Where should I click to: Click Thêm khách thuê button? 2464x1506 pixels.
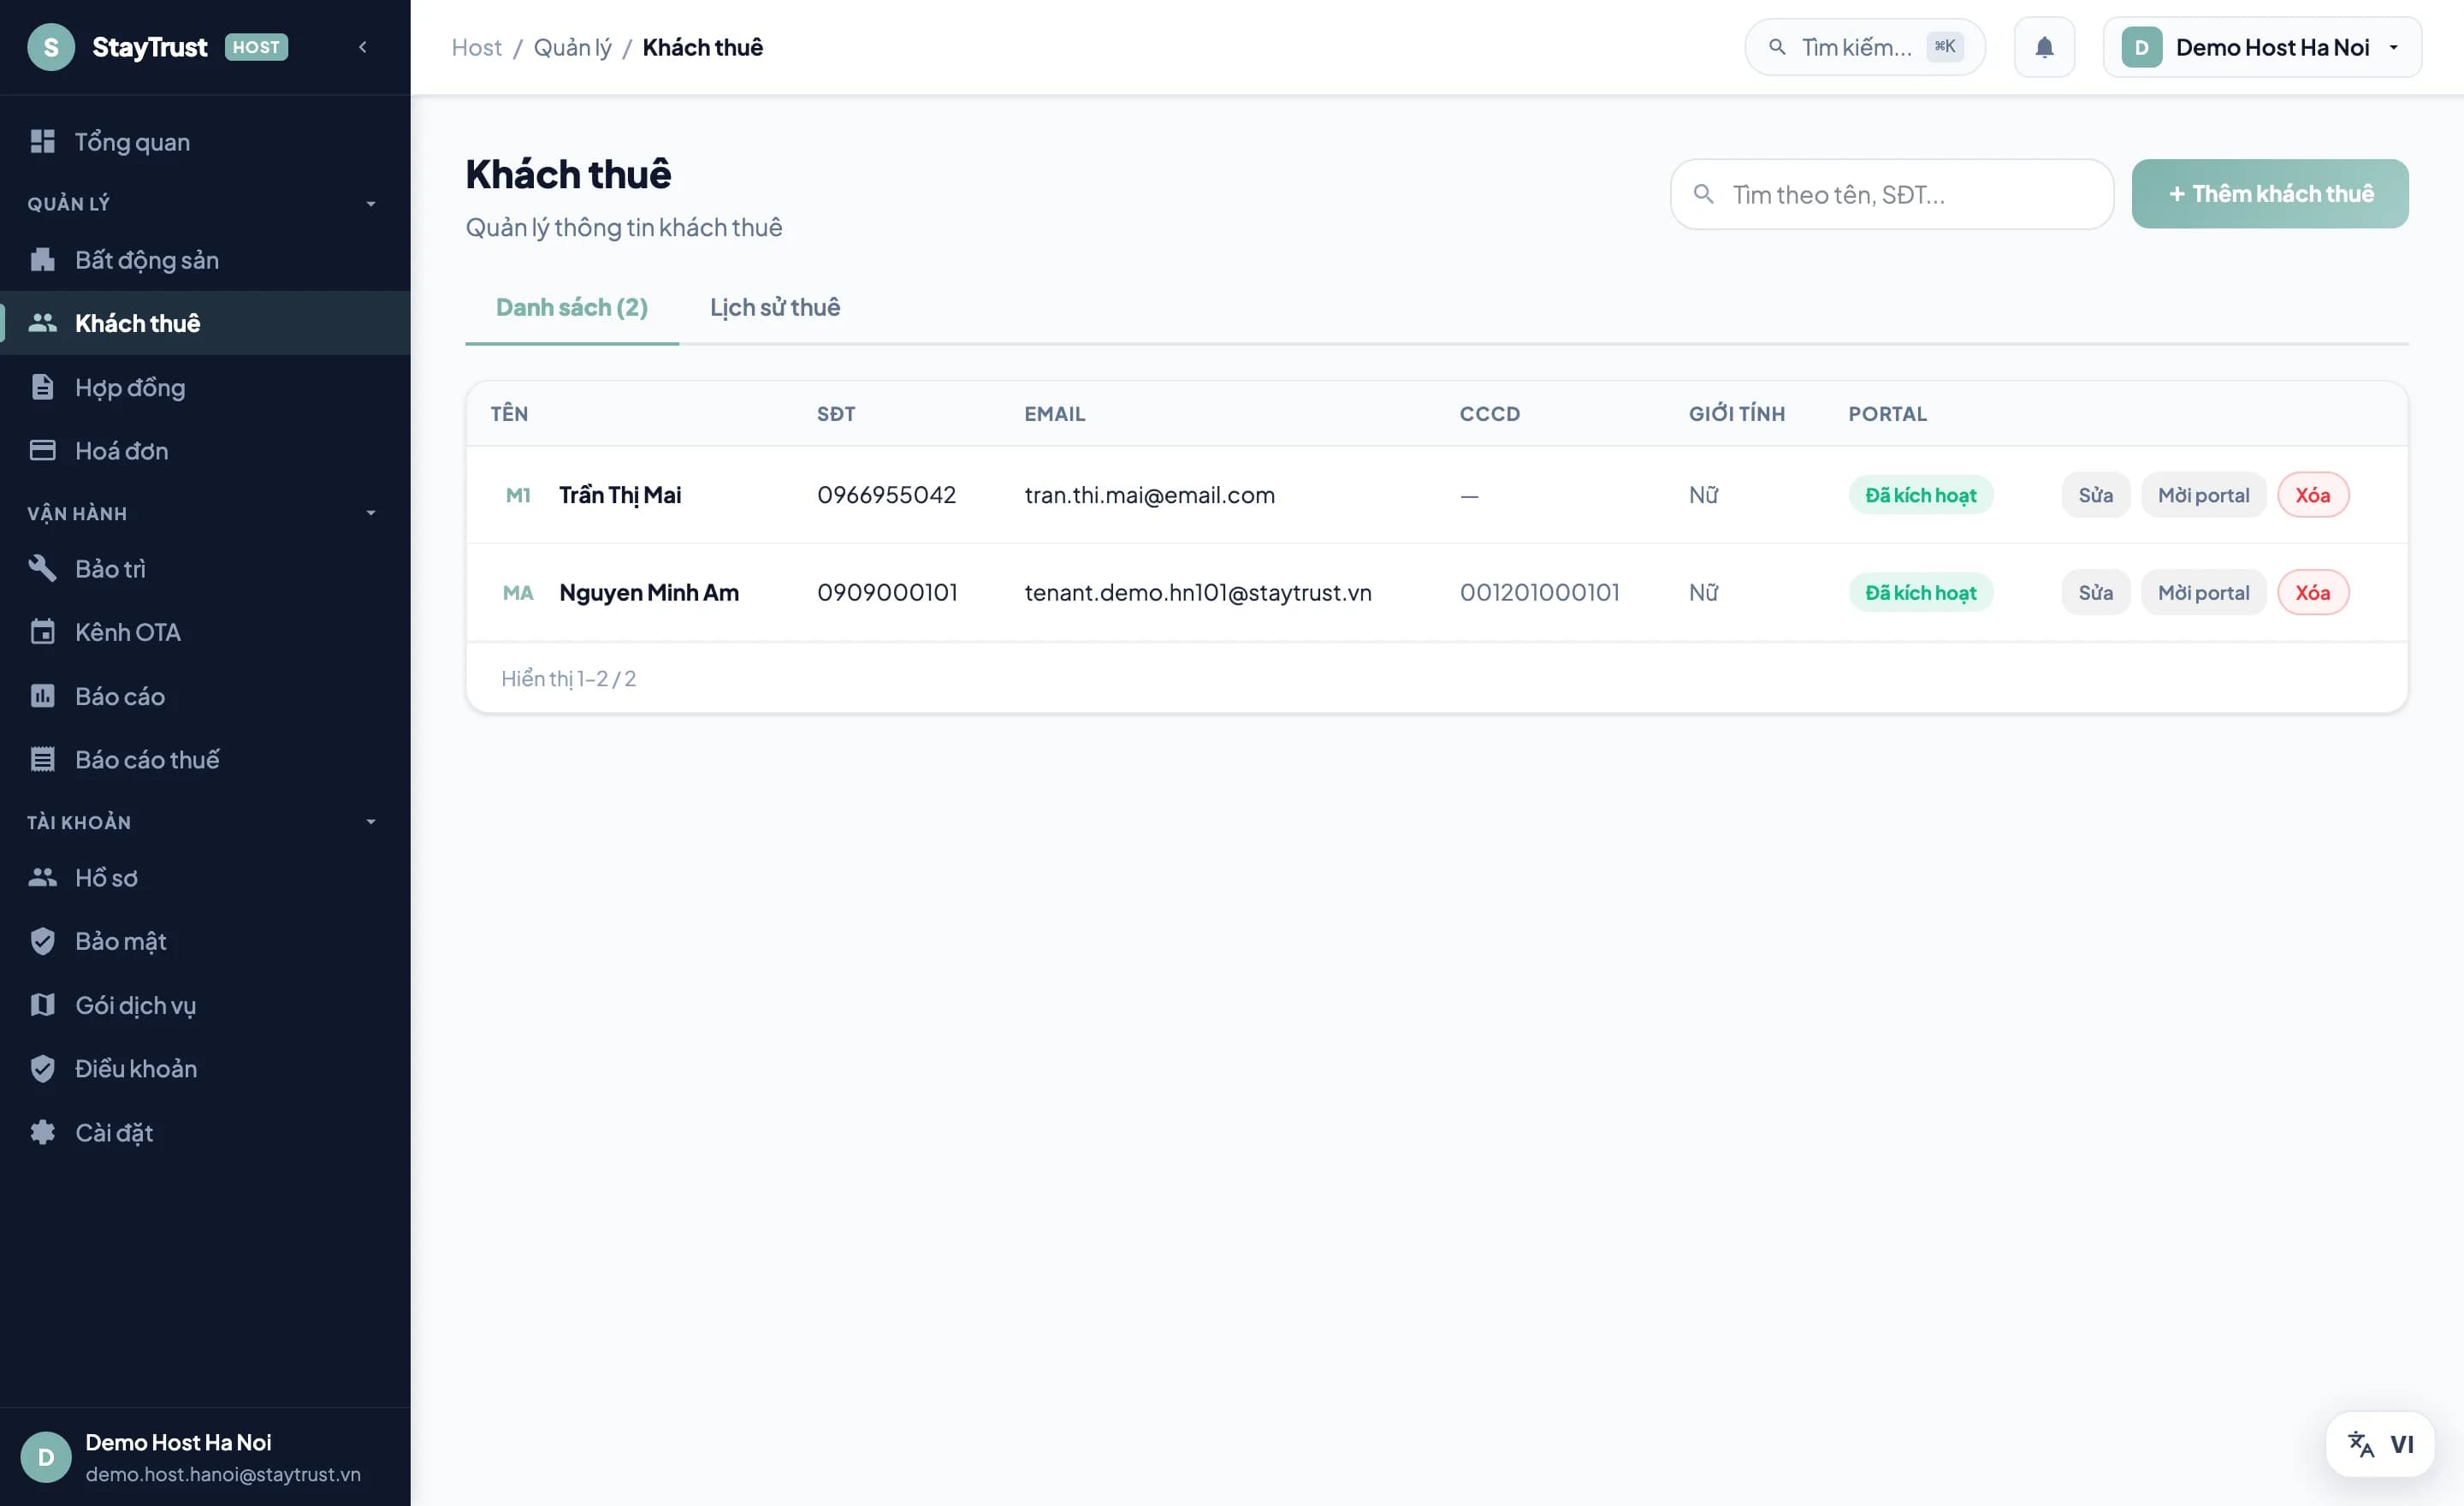[x=2270, y=194]
